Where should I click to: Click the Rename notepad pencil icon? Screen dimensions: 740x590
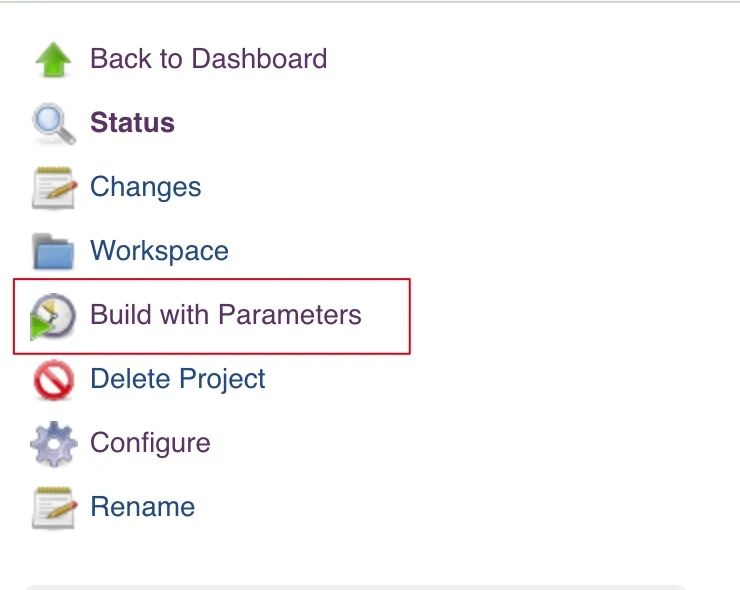54,508
